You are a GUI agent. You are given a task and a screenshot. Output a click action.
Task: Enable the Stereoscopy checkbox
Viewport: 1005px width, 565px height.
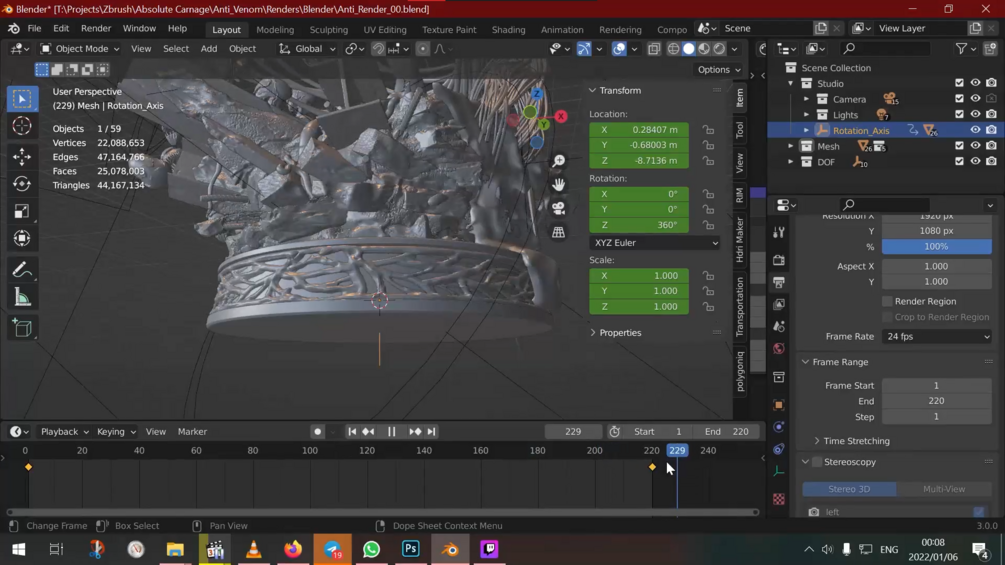[x=817, y=462]
